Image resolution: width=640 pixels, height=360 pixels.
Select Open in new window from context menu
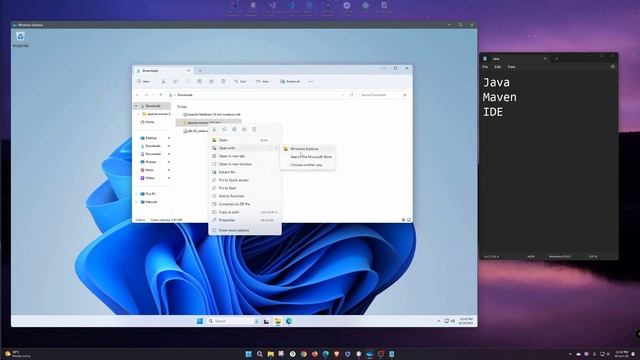(245, 164)
